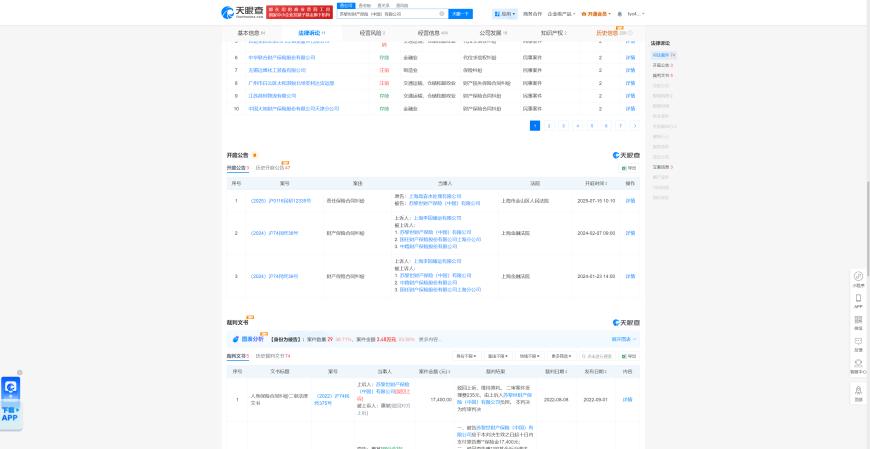Jump to 裁判文书 in right-side navigation
870x449 pixels.
[x=660, y=75]
